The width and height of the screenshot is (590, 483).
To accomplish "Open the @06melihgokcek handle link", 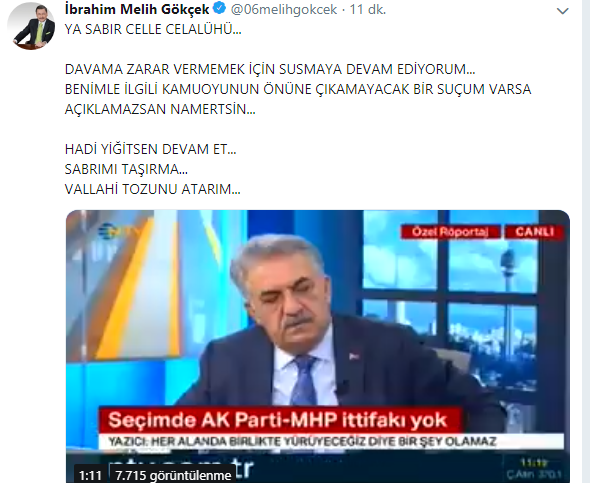I will (x=284, y=9).
